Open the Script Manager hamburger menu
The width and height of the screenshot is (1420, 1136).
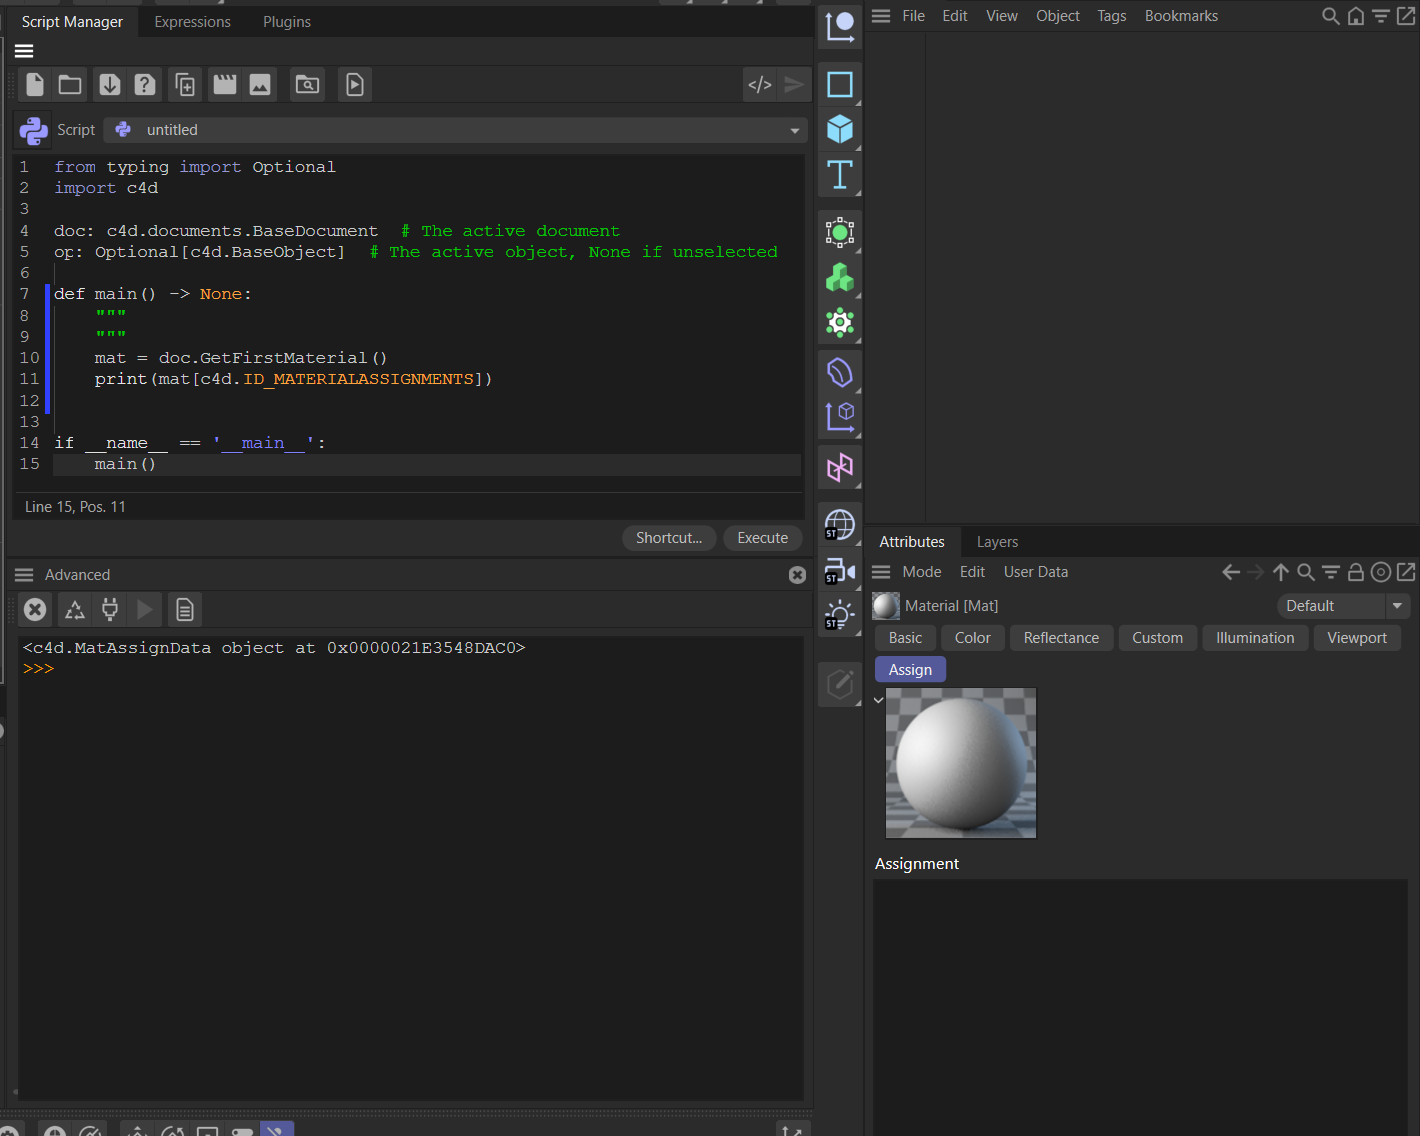tap(24, 51)
